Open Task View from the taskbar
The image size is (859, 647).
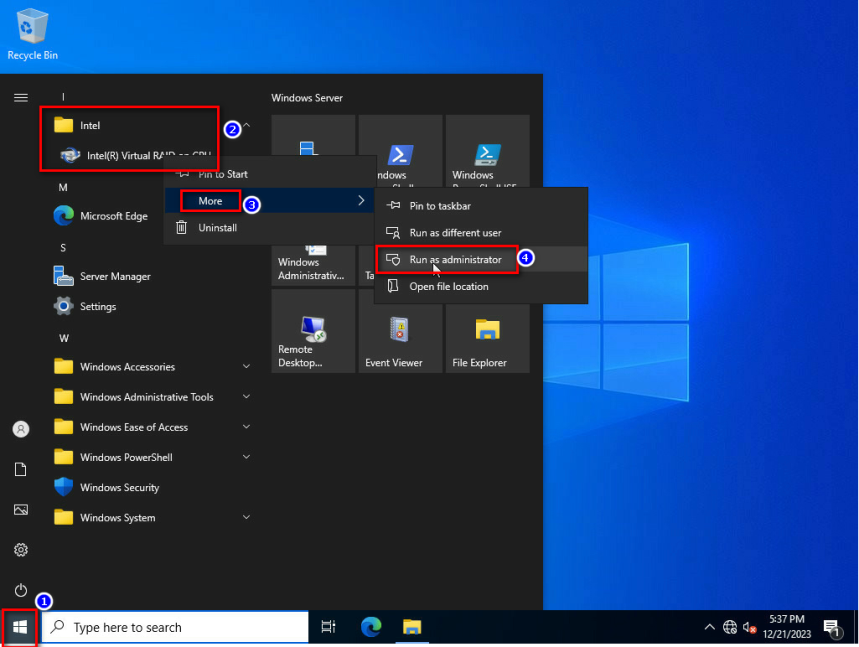pos(328,627)
